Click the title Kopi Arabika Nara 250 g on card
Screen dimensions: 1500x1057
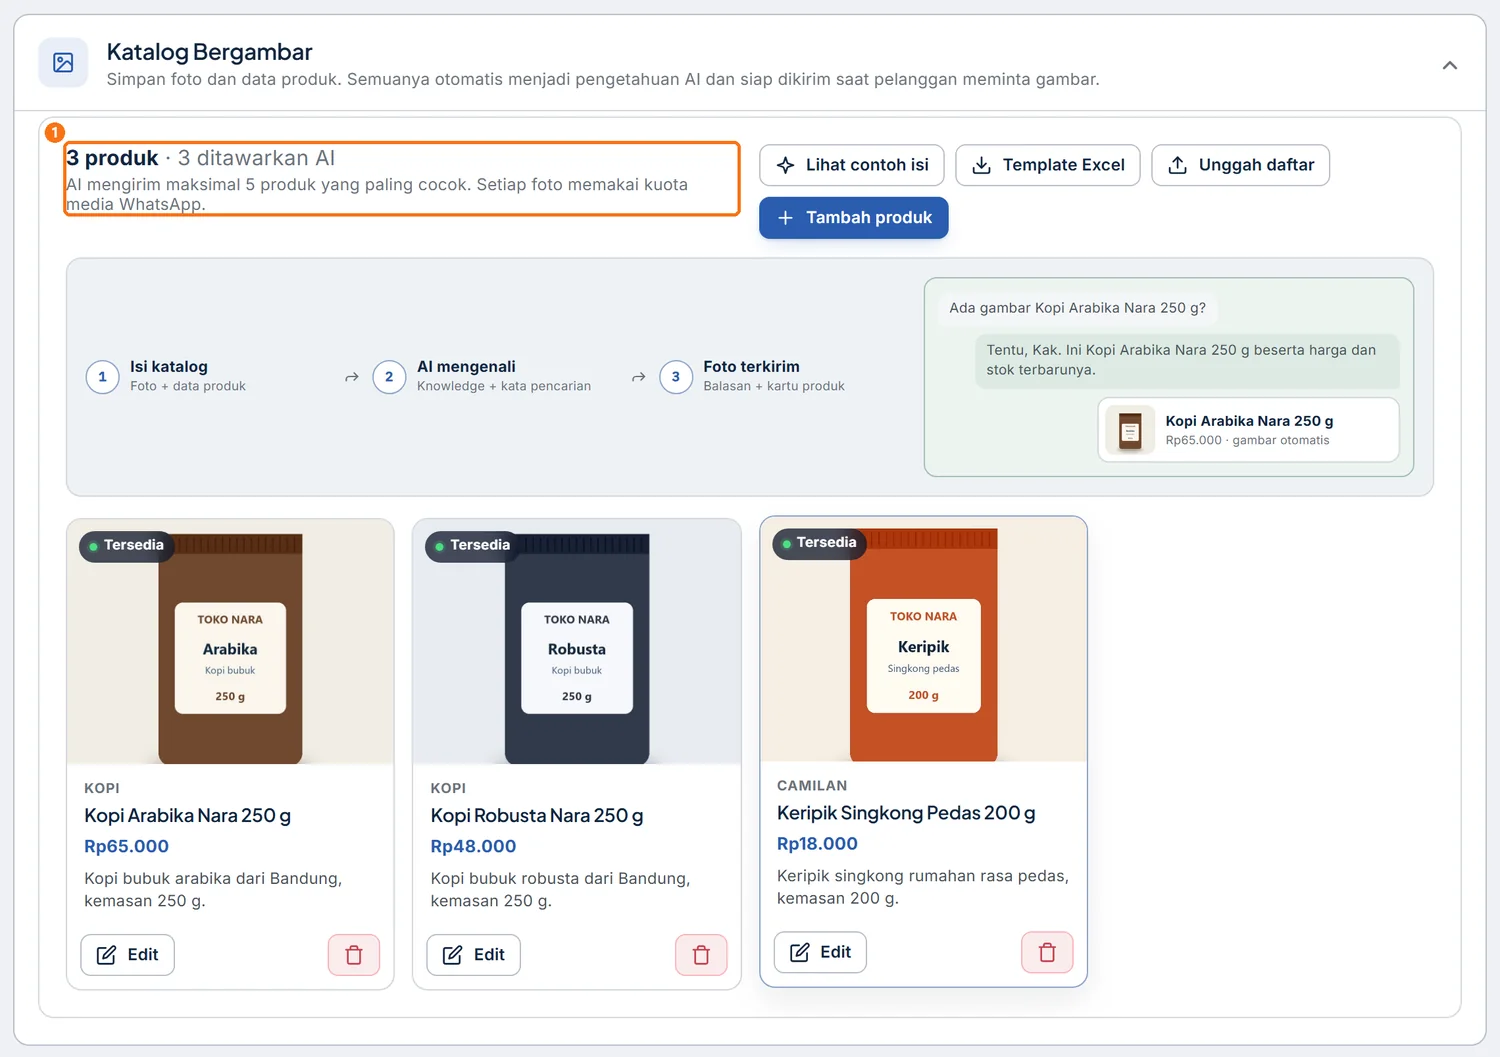point(187,816)
